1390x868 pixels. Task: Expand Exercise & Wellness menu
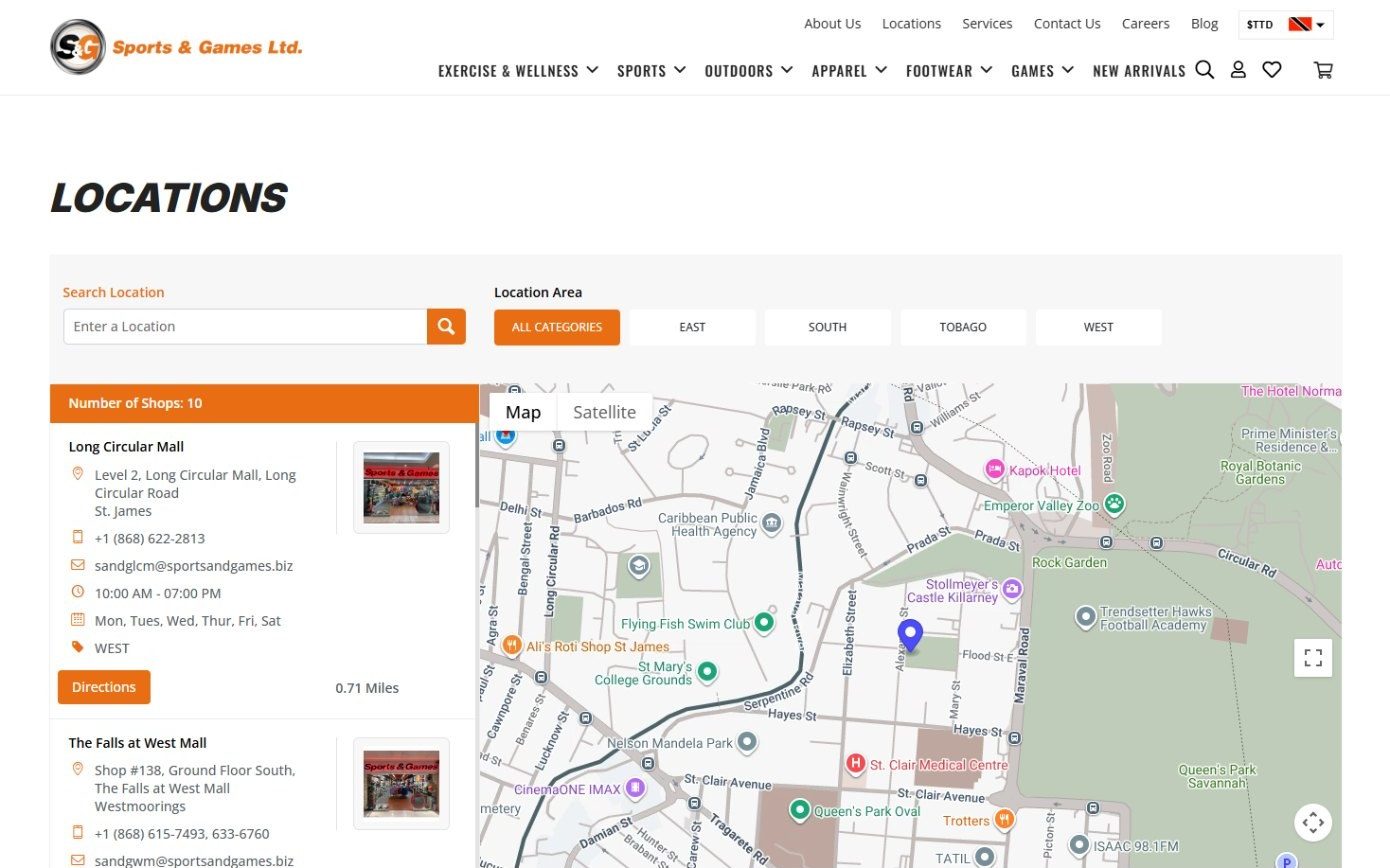click(x=518, y=70)
